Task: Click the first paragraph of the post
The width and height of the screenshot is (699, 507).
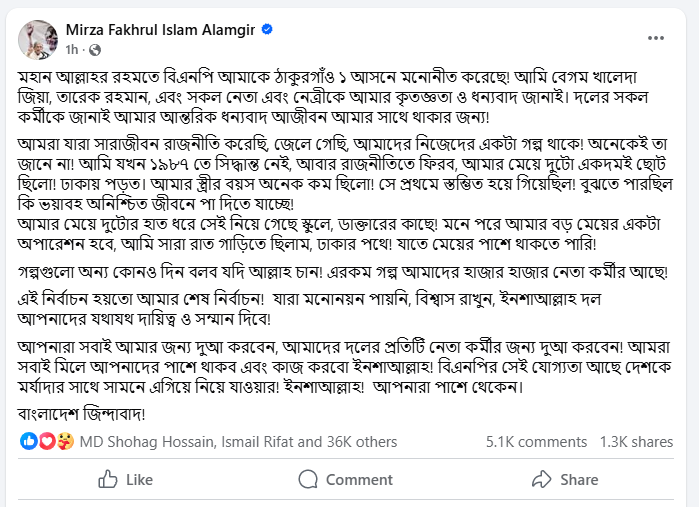Action: click(340, 95)
